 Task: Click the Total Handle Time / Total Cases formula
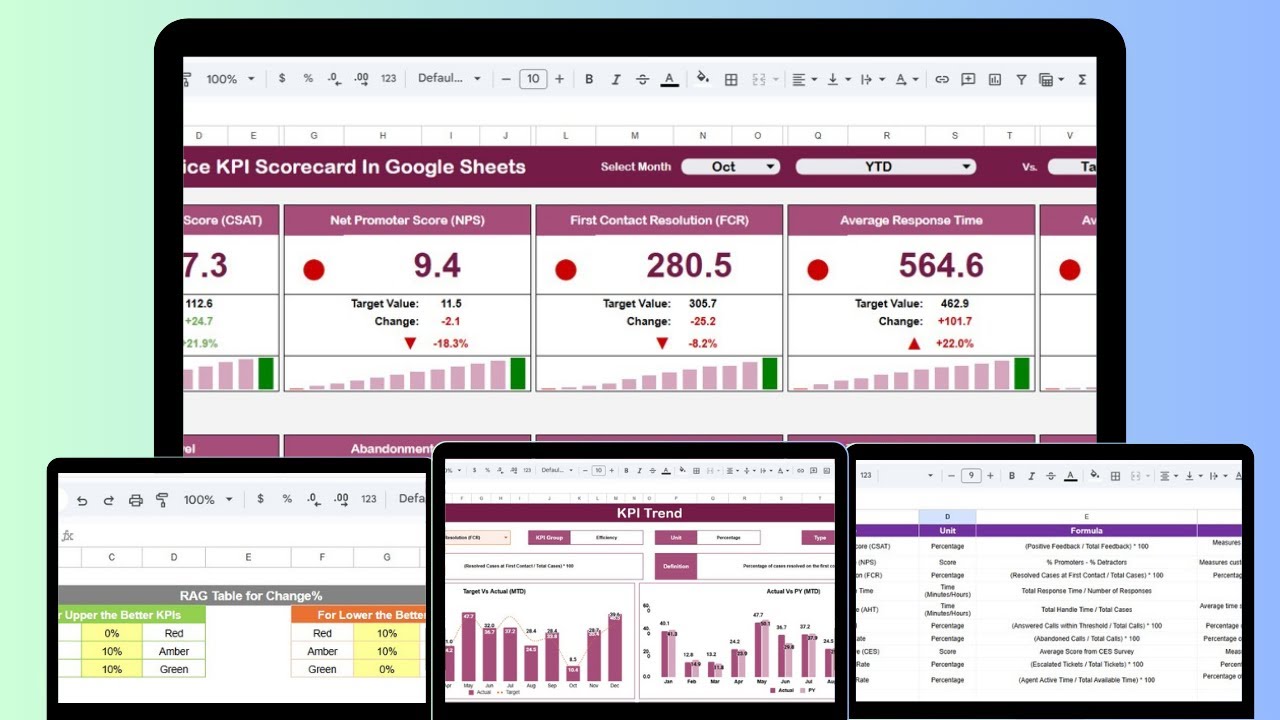(x=1086, y=609)
